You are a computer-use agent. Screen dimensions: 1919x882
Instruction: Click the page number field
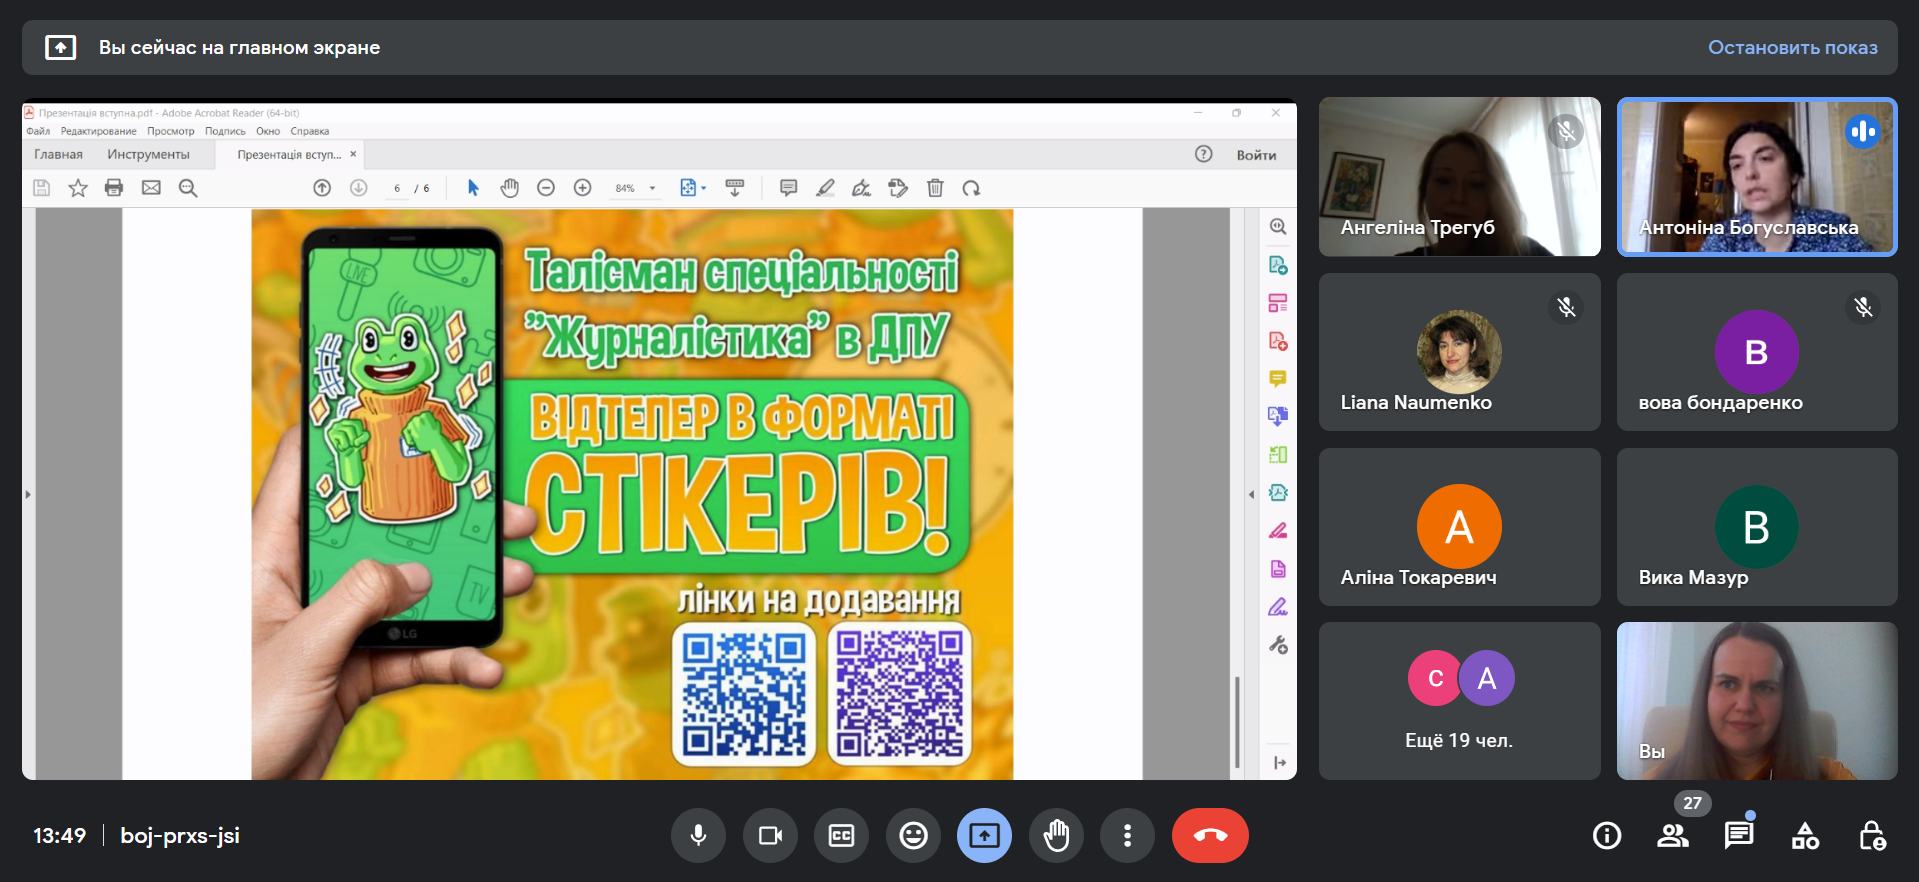397,188
